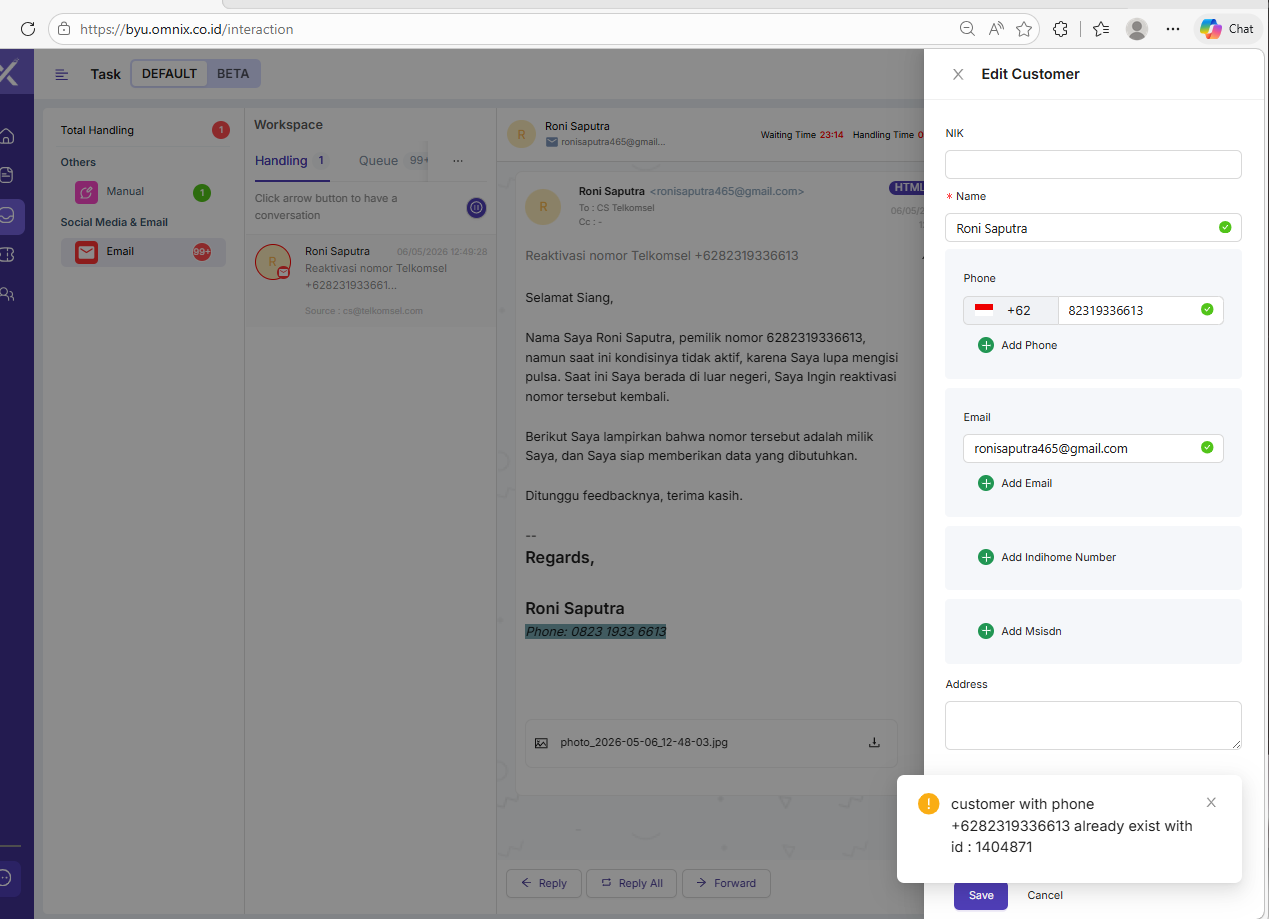Open Roni Saputra conversation in list
This screenshot has width=1269, height=919.
pos(371,282)
